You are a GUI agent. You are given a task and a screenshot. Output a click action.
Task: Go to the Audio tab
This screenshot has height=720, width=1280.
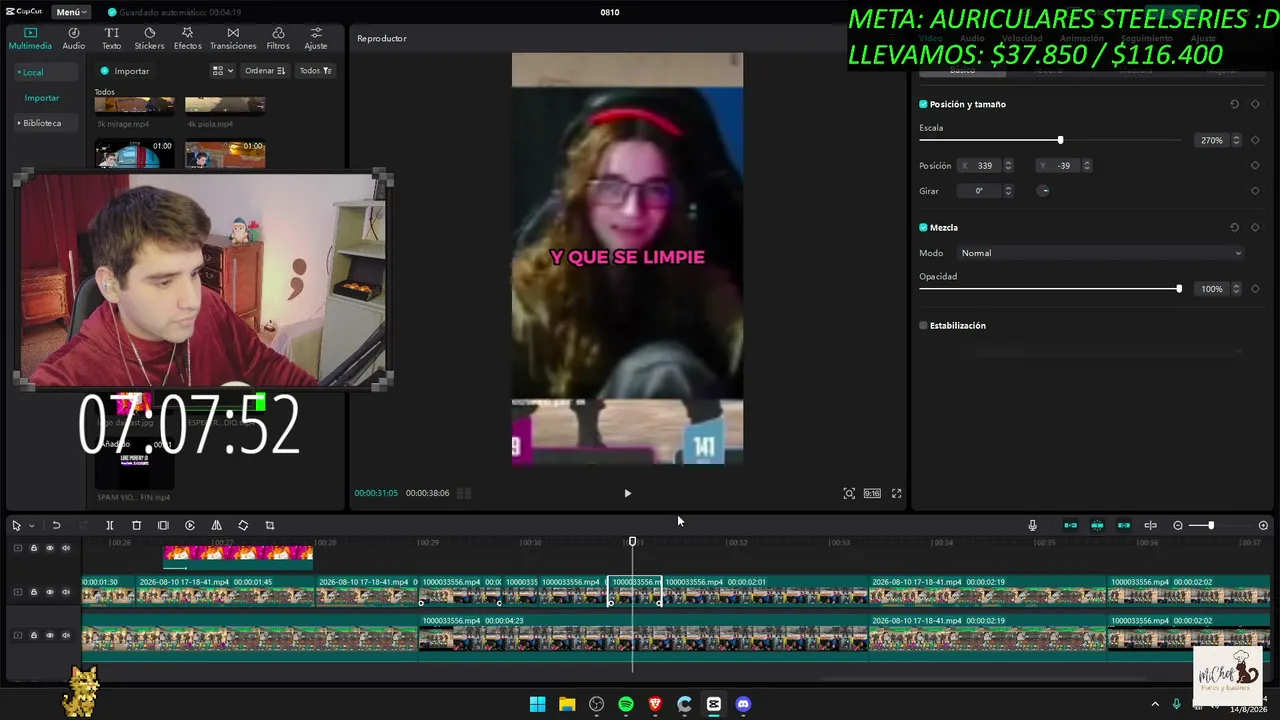pyautogui.click(x=74, y=39)
